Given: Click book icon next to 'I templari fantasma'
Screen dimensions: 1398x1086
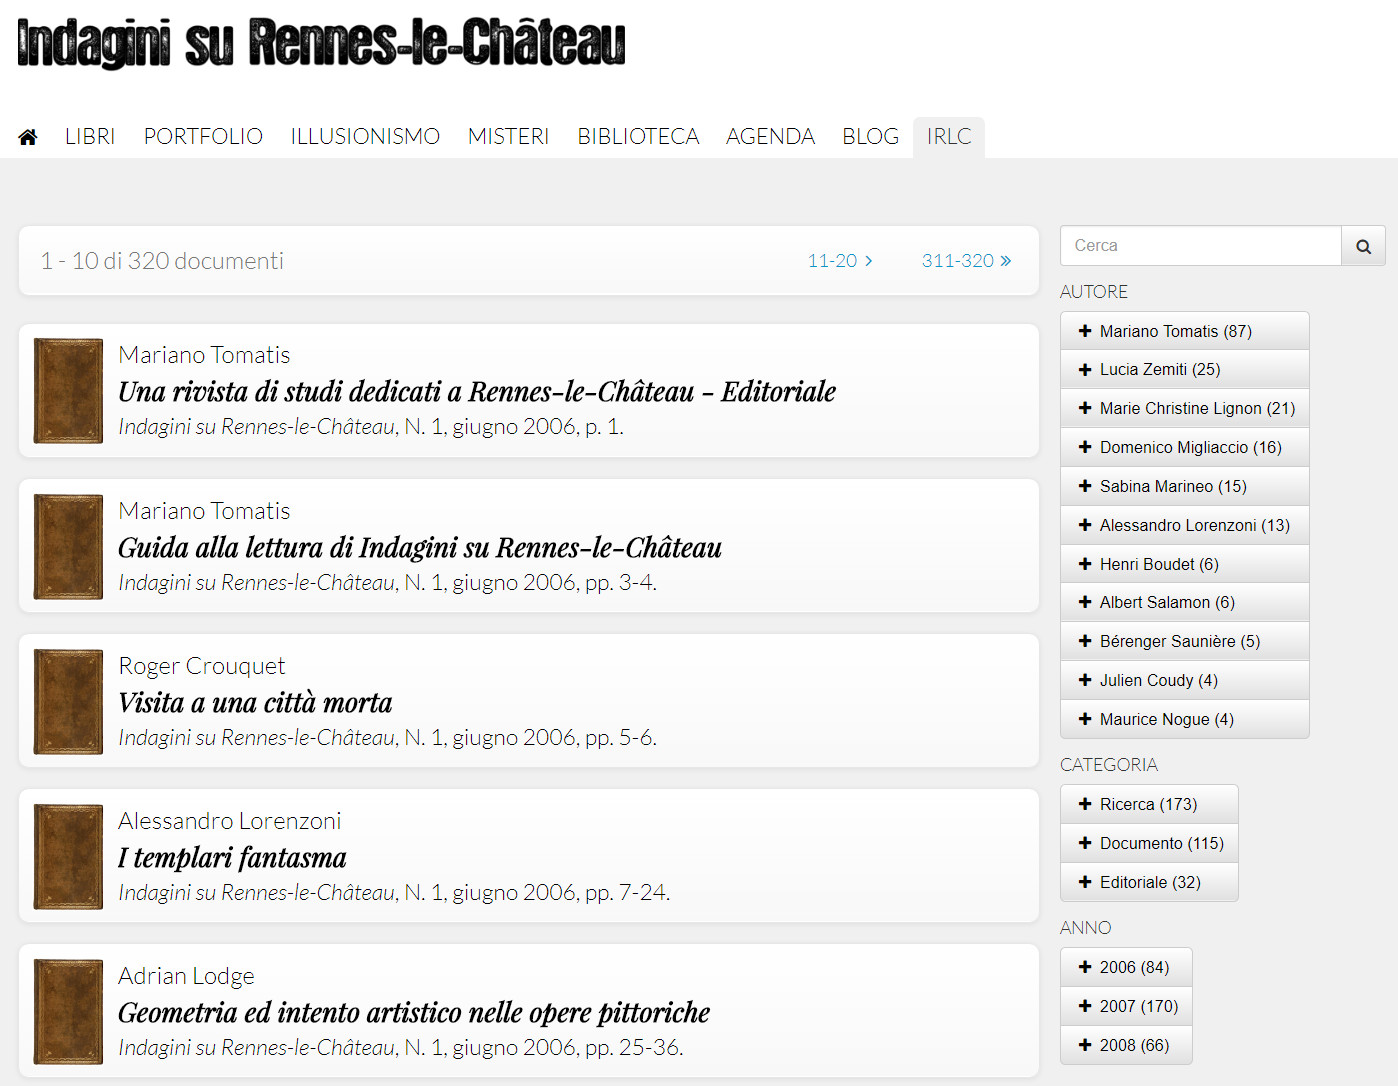Looking at the screenshot, I should [68, 857].
